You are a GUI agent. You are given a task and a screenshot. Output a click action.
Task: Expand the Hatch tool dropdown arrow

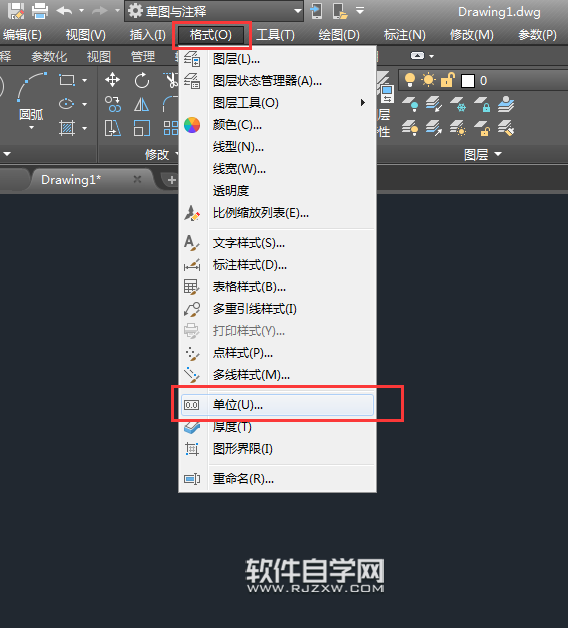point(85,128)
